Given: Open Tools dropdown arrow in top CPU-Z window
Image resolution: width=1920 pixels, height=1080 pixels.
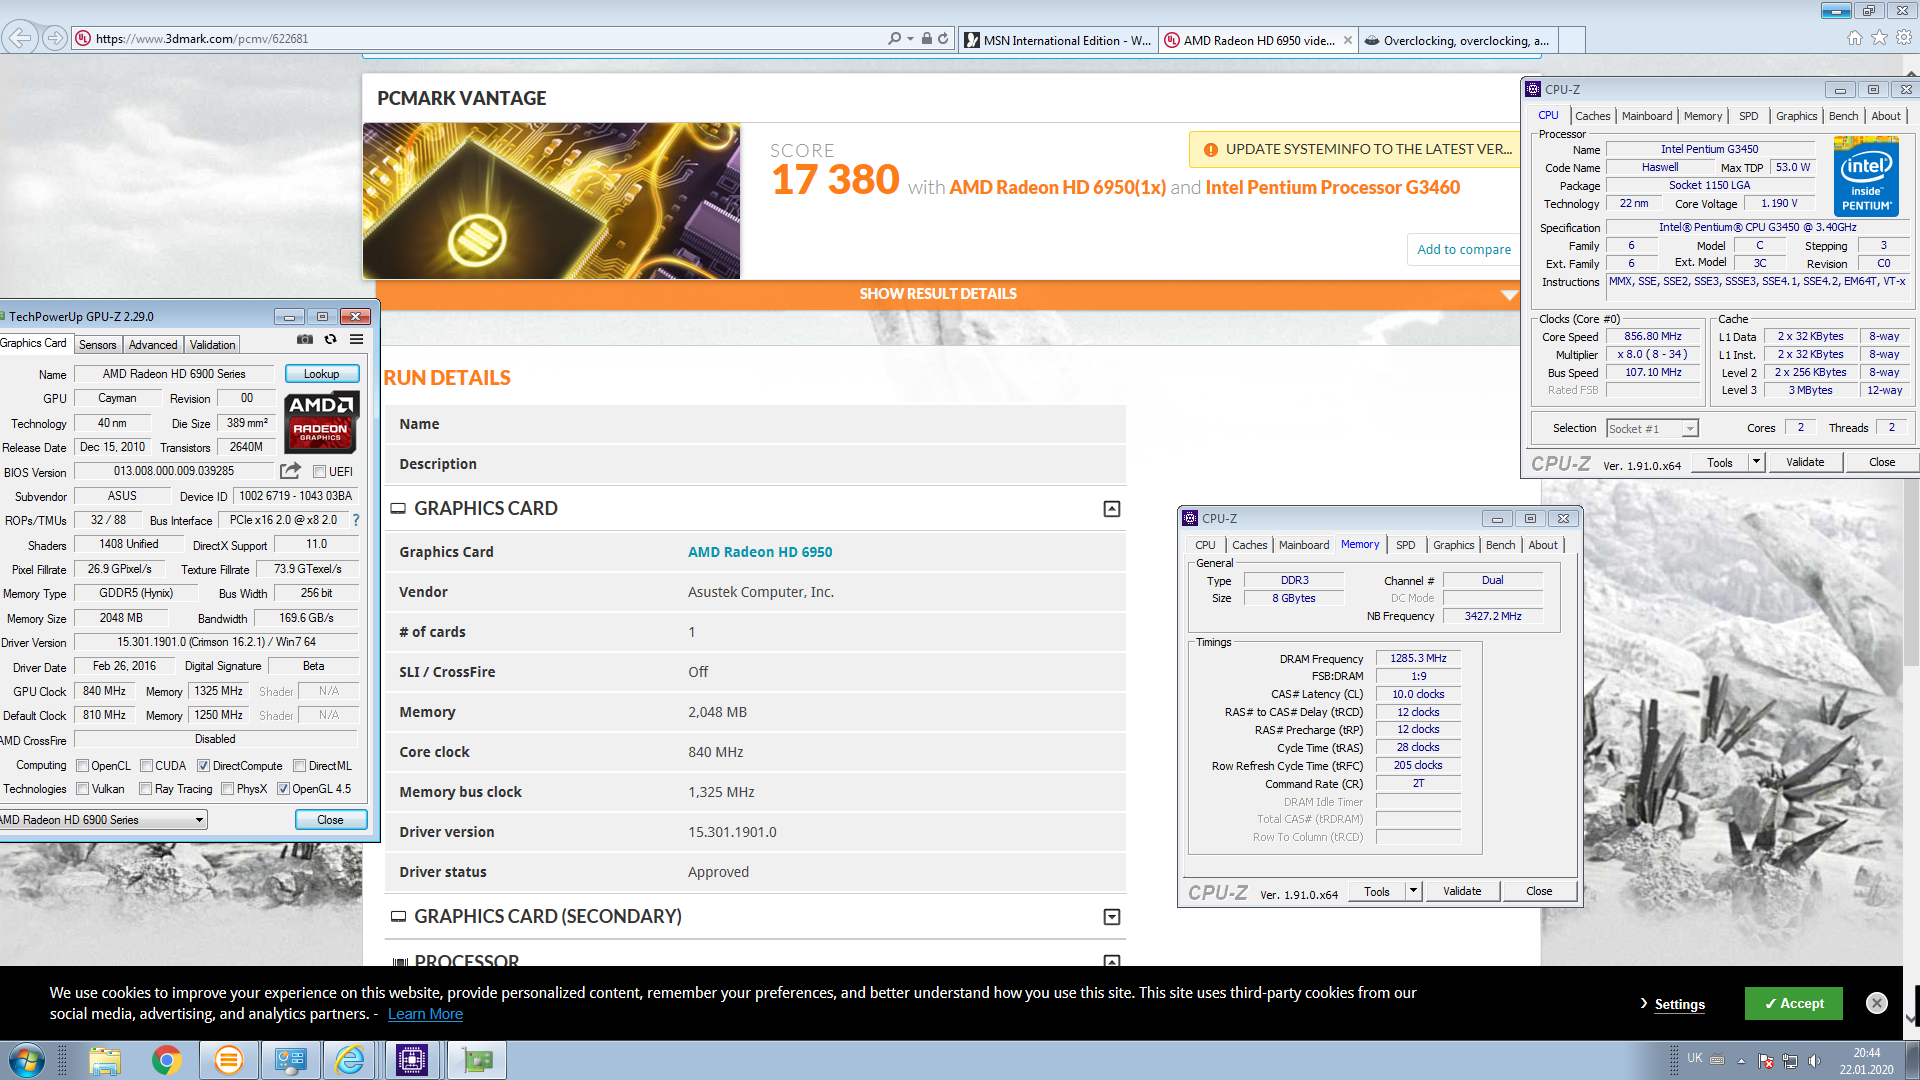Looking at the screenshot, I should 1756,462.
